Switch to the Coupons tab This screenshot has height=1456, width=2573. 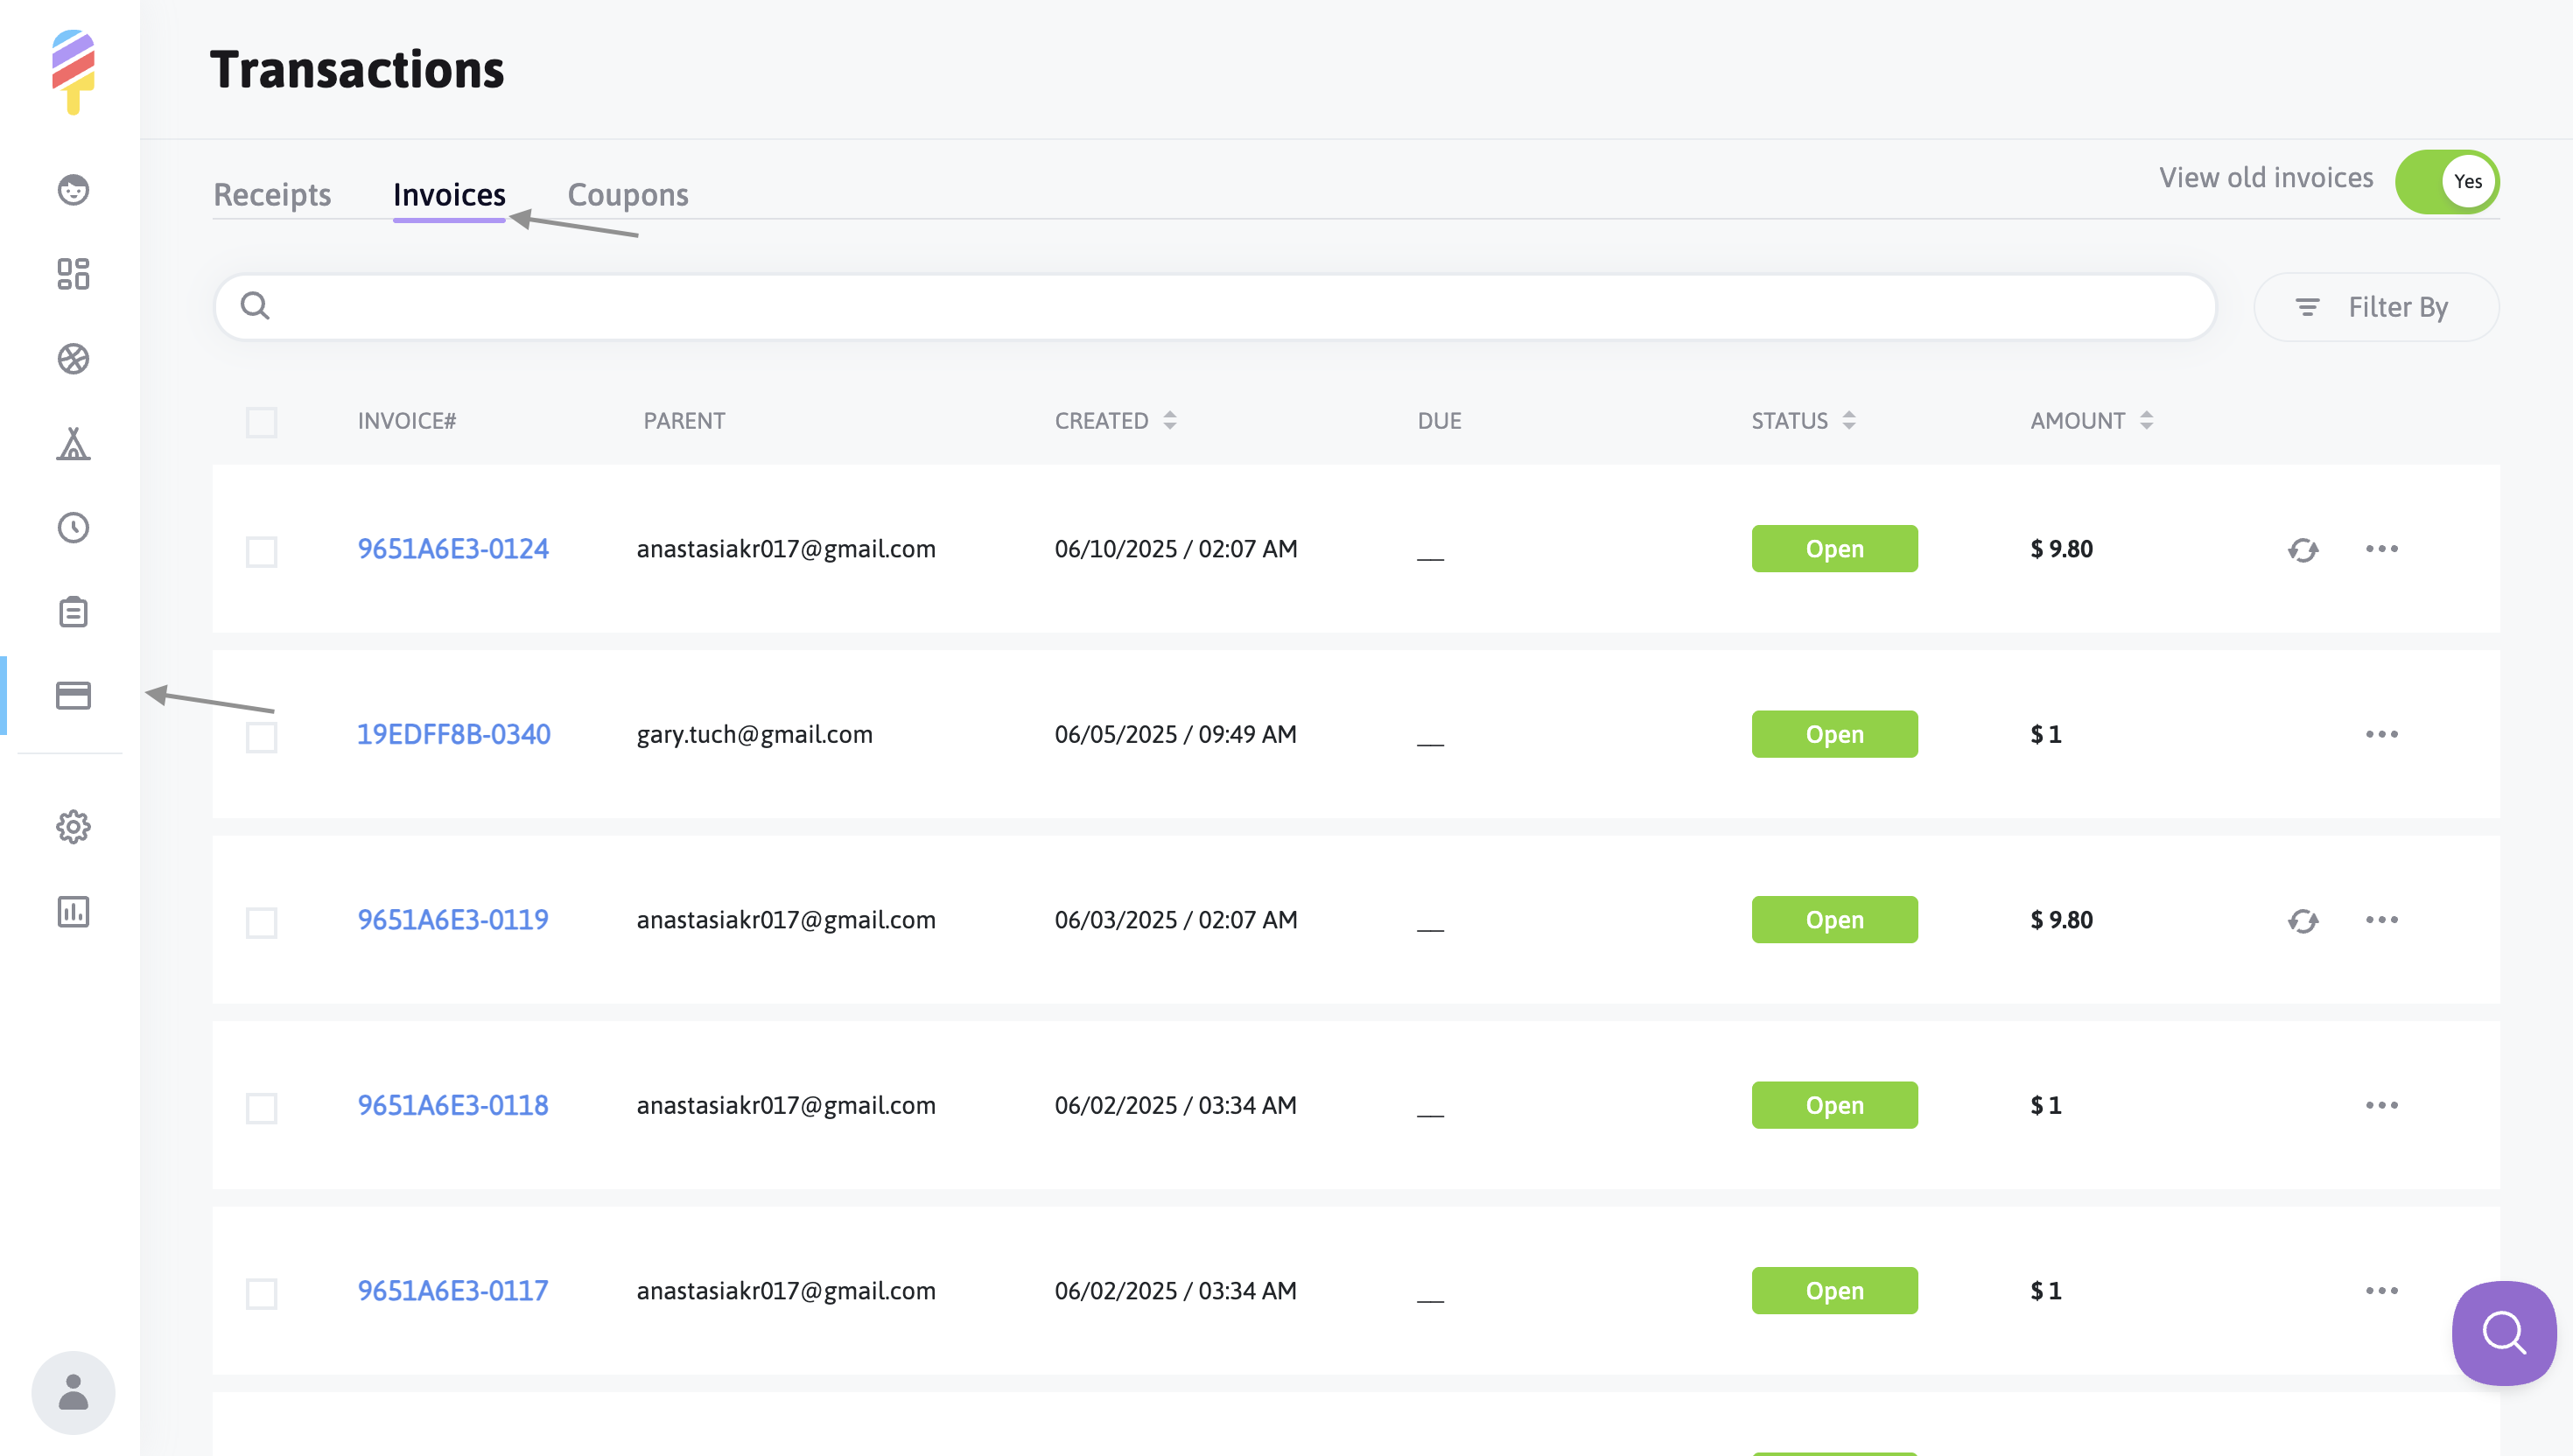coord(627,194)
